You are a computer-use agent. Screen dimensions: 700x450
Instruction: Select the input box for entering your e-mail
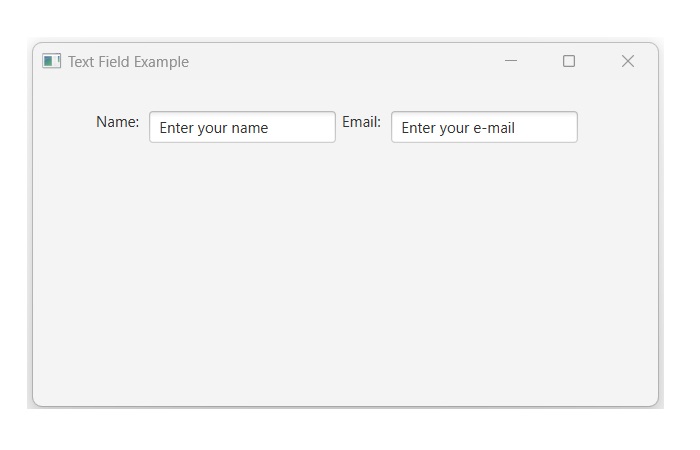coord(484,127)
